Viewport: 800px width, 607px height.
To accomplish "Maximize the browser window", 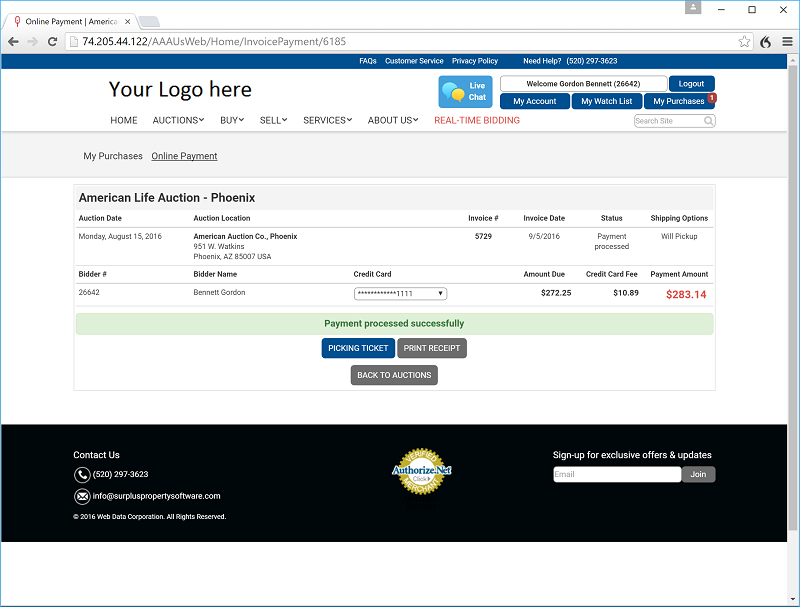I will point(752,9).
